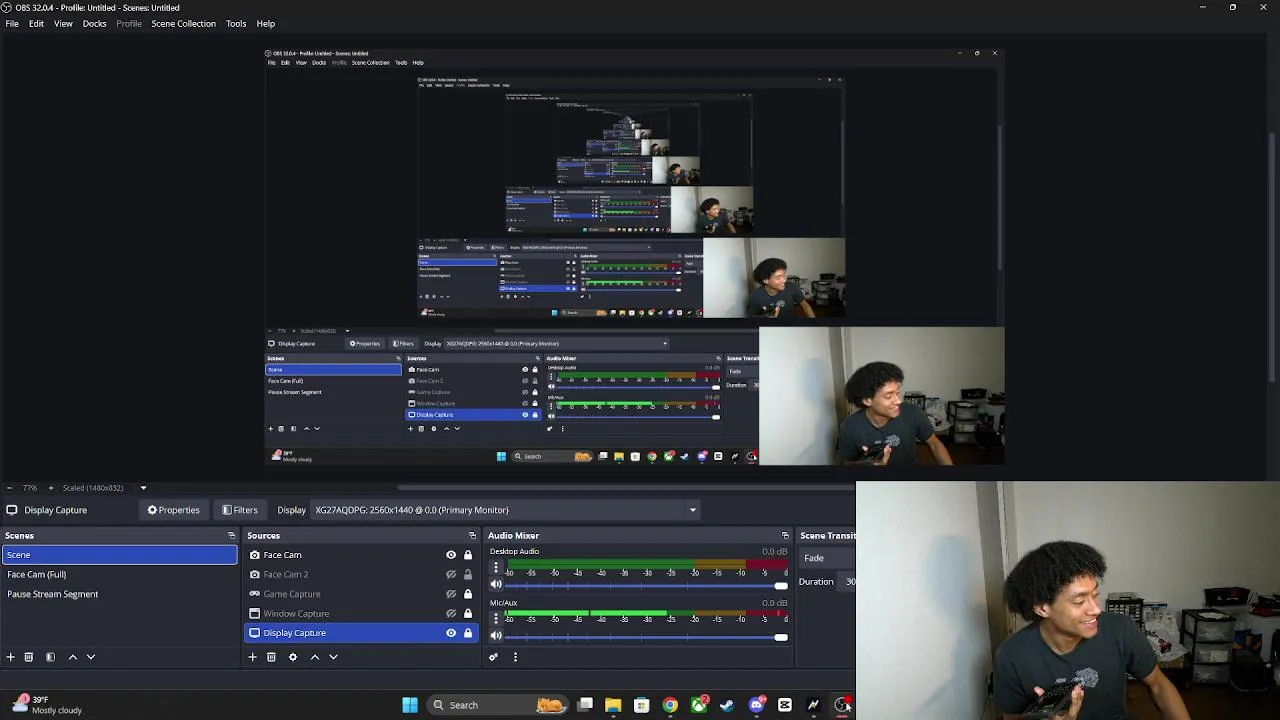Open Steam from the taskbar
The width and height of the screenshot is (1280, 720).
(727, 705)
